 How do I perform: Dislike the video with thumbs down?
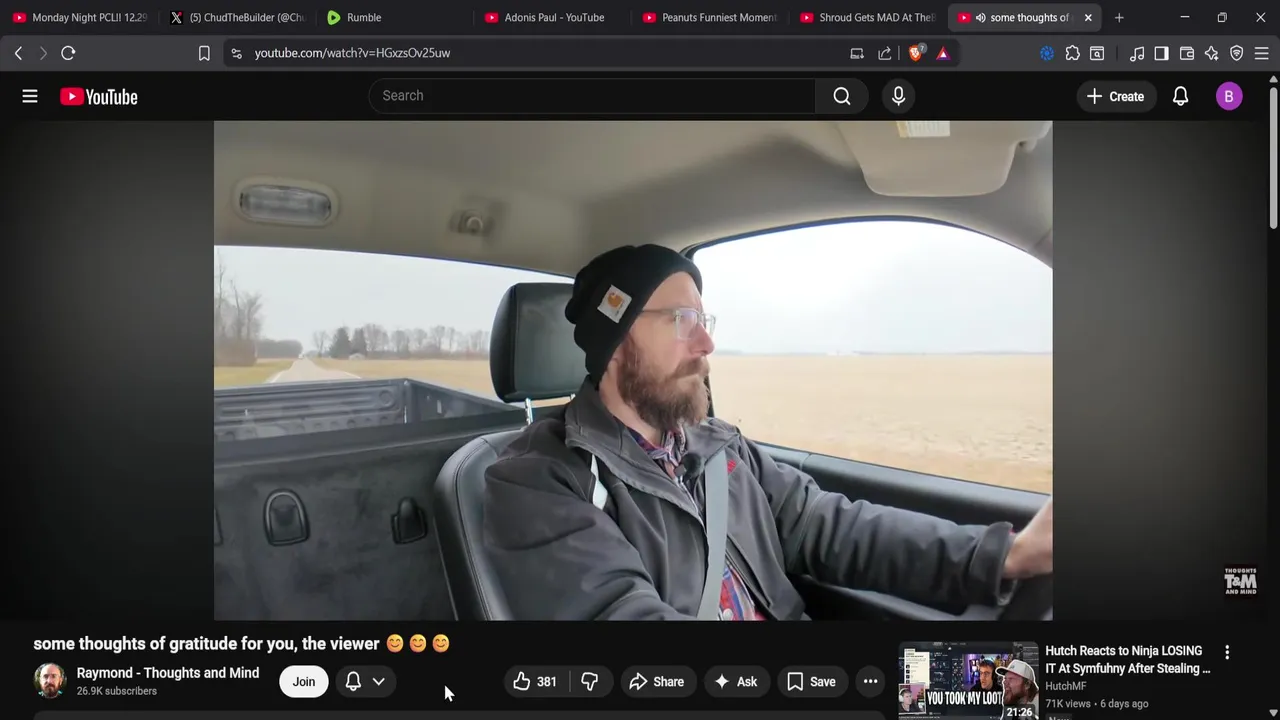point(590,682)
